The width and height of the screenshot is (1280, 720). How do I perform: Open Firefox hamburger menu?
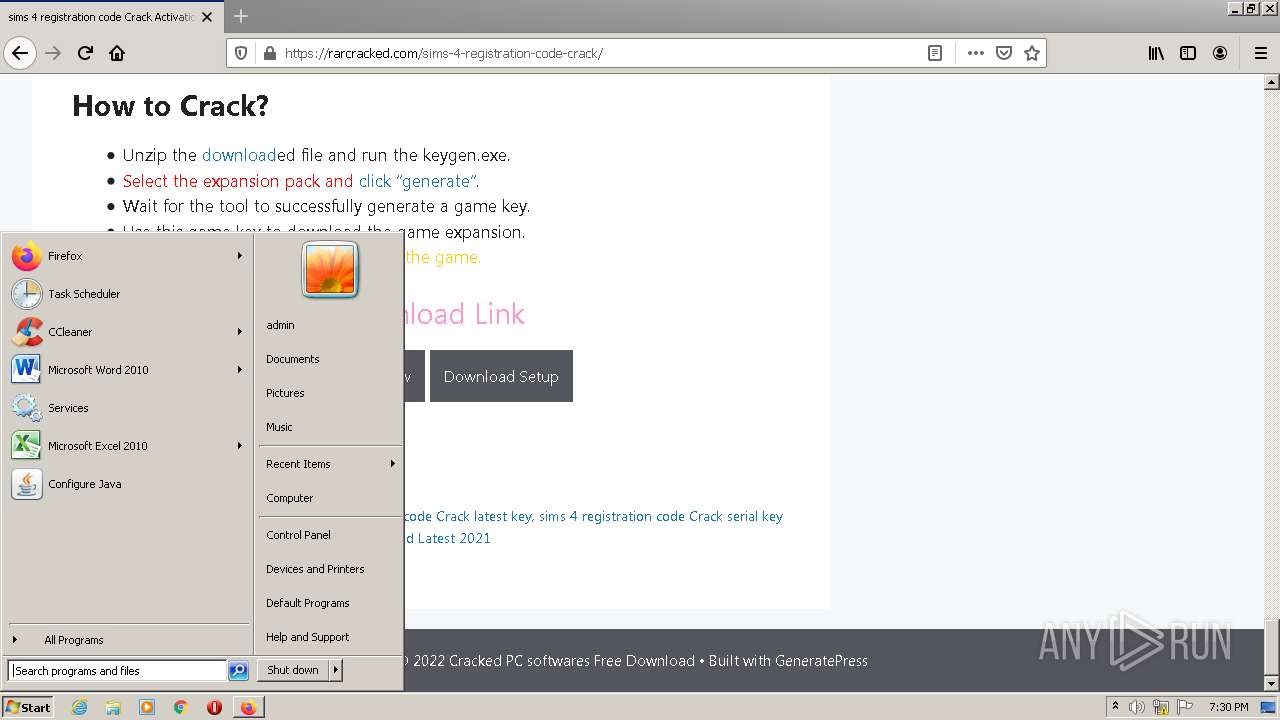tap(1260, 53)
